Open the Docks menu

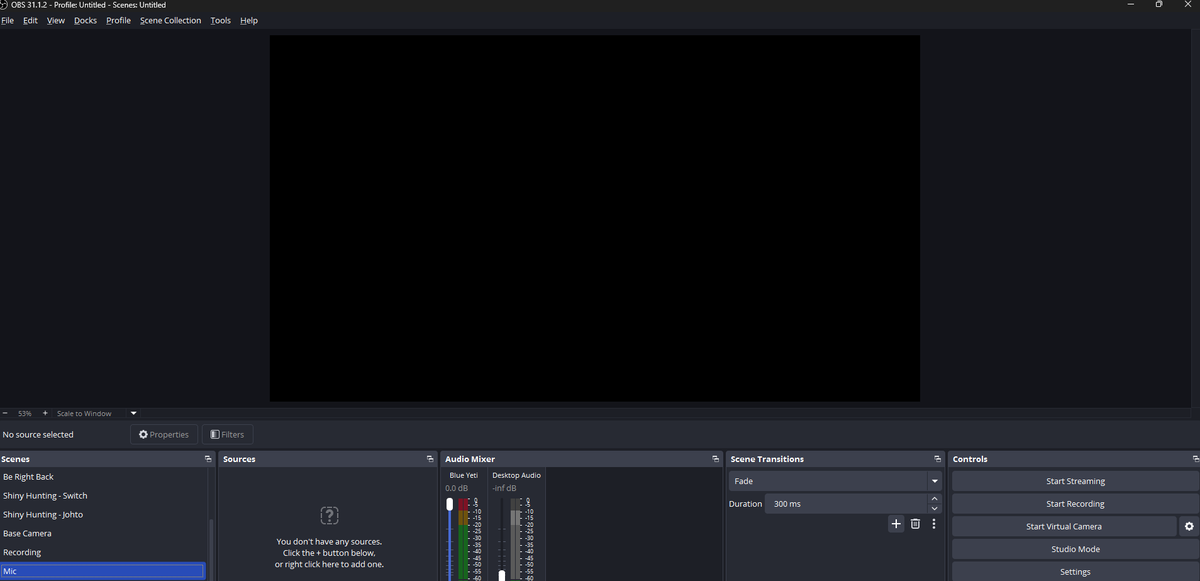(x=86, y=20)
